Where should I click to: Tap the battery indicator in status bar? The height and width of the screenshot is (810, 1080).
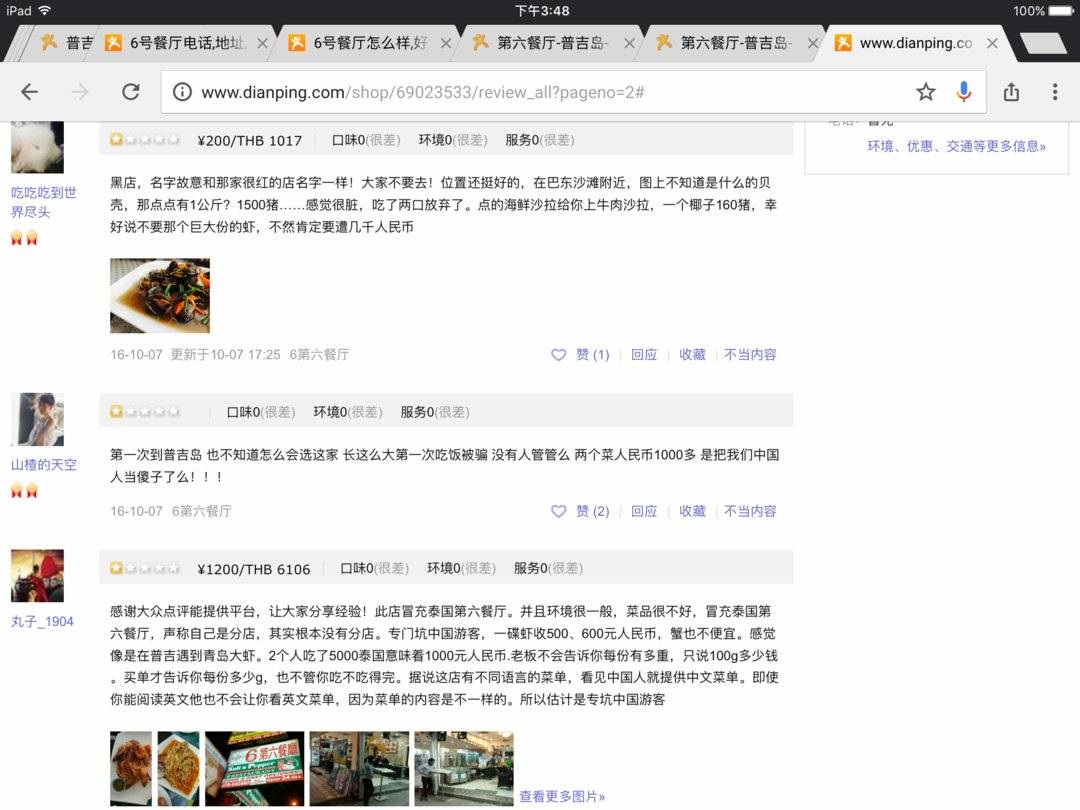pyautogui.click(x=1059, y=10)
